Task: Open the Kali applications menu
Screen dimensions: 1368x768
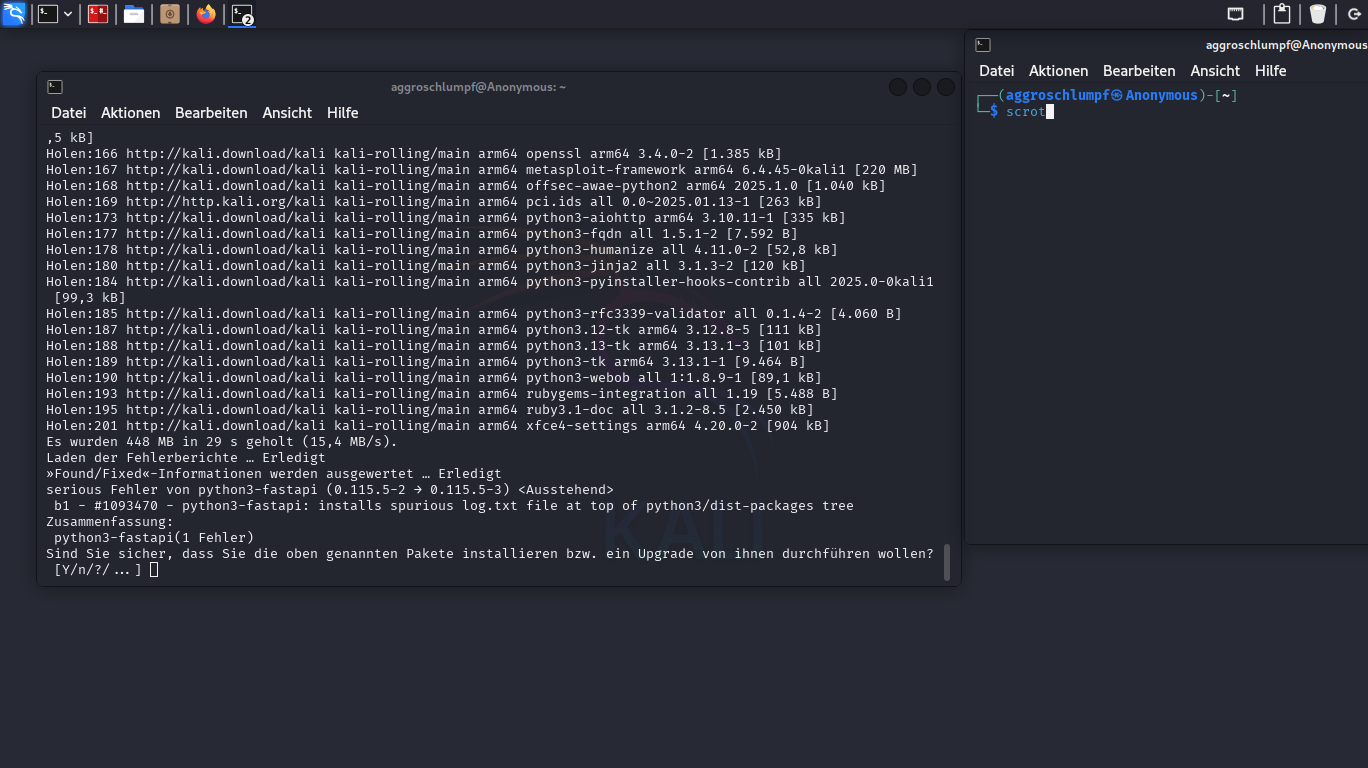Action: [x=14, y=14]
